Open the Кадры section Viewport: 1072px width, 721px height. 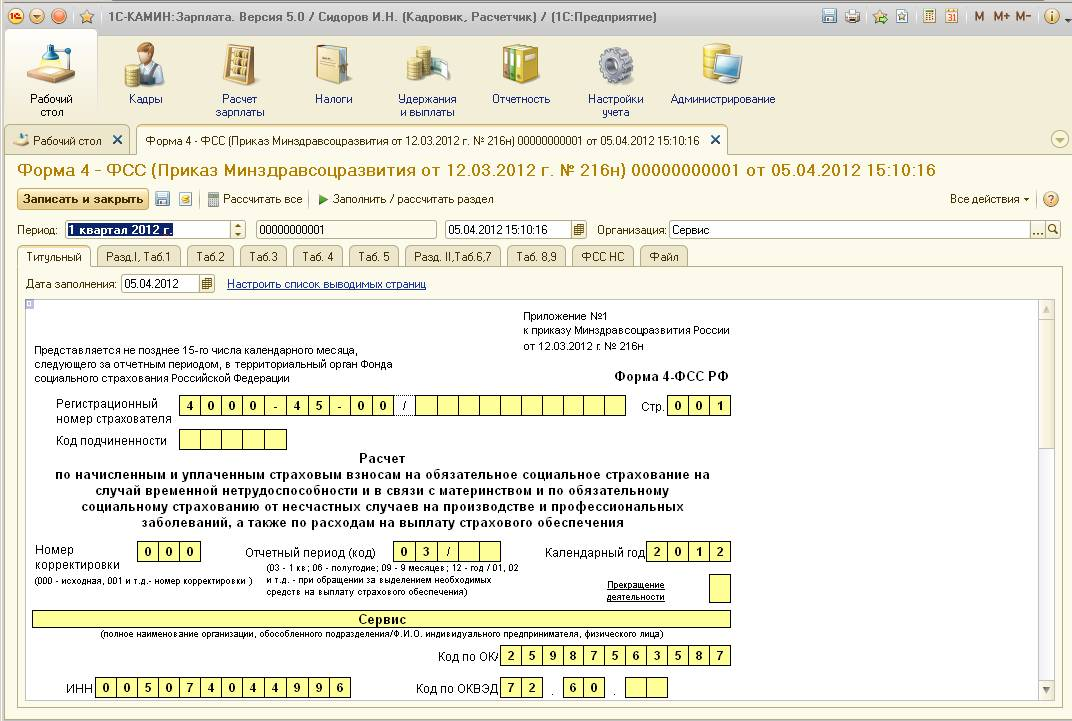click(x=145, y=76)
